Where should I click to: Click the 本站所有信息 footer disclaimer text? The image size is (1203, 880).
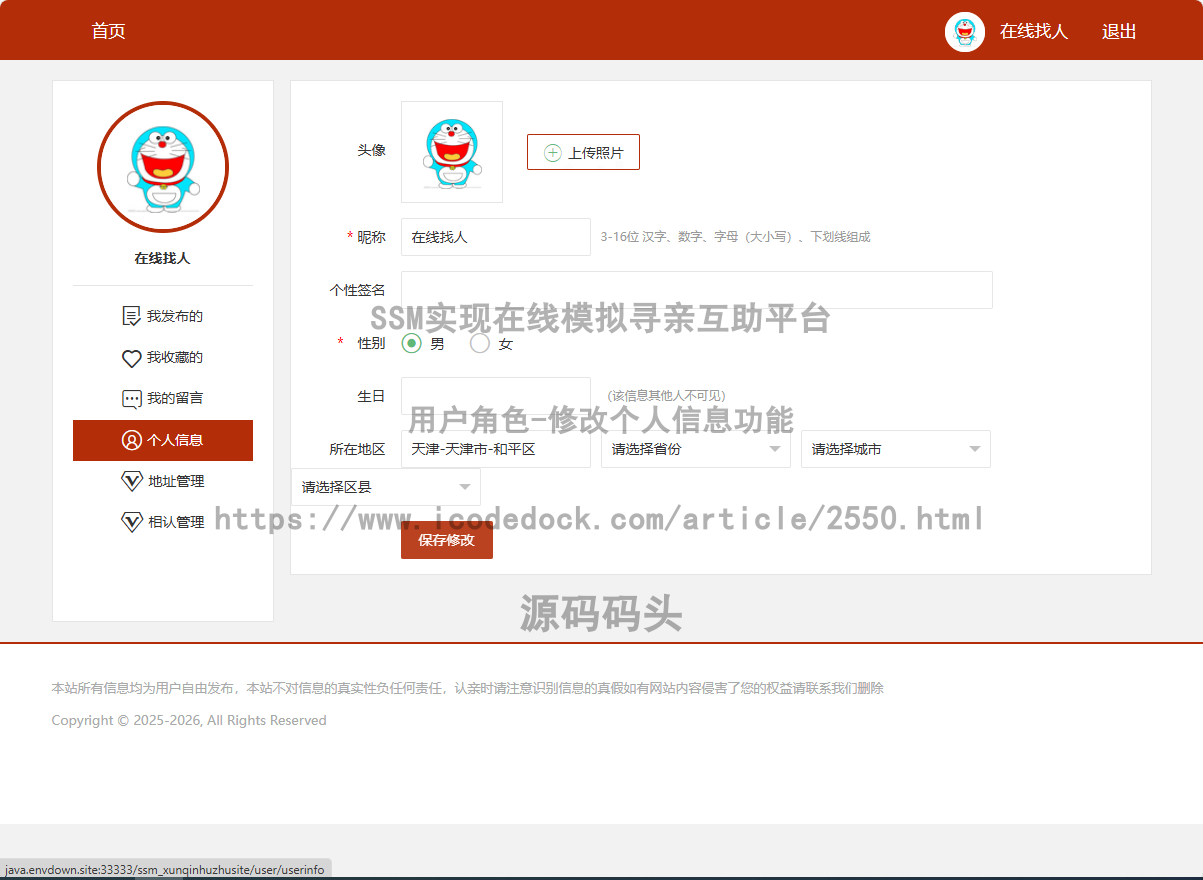point(467,688)
